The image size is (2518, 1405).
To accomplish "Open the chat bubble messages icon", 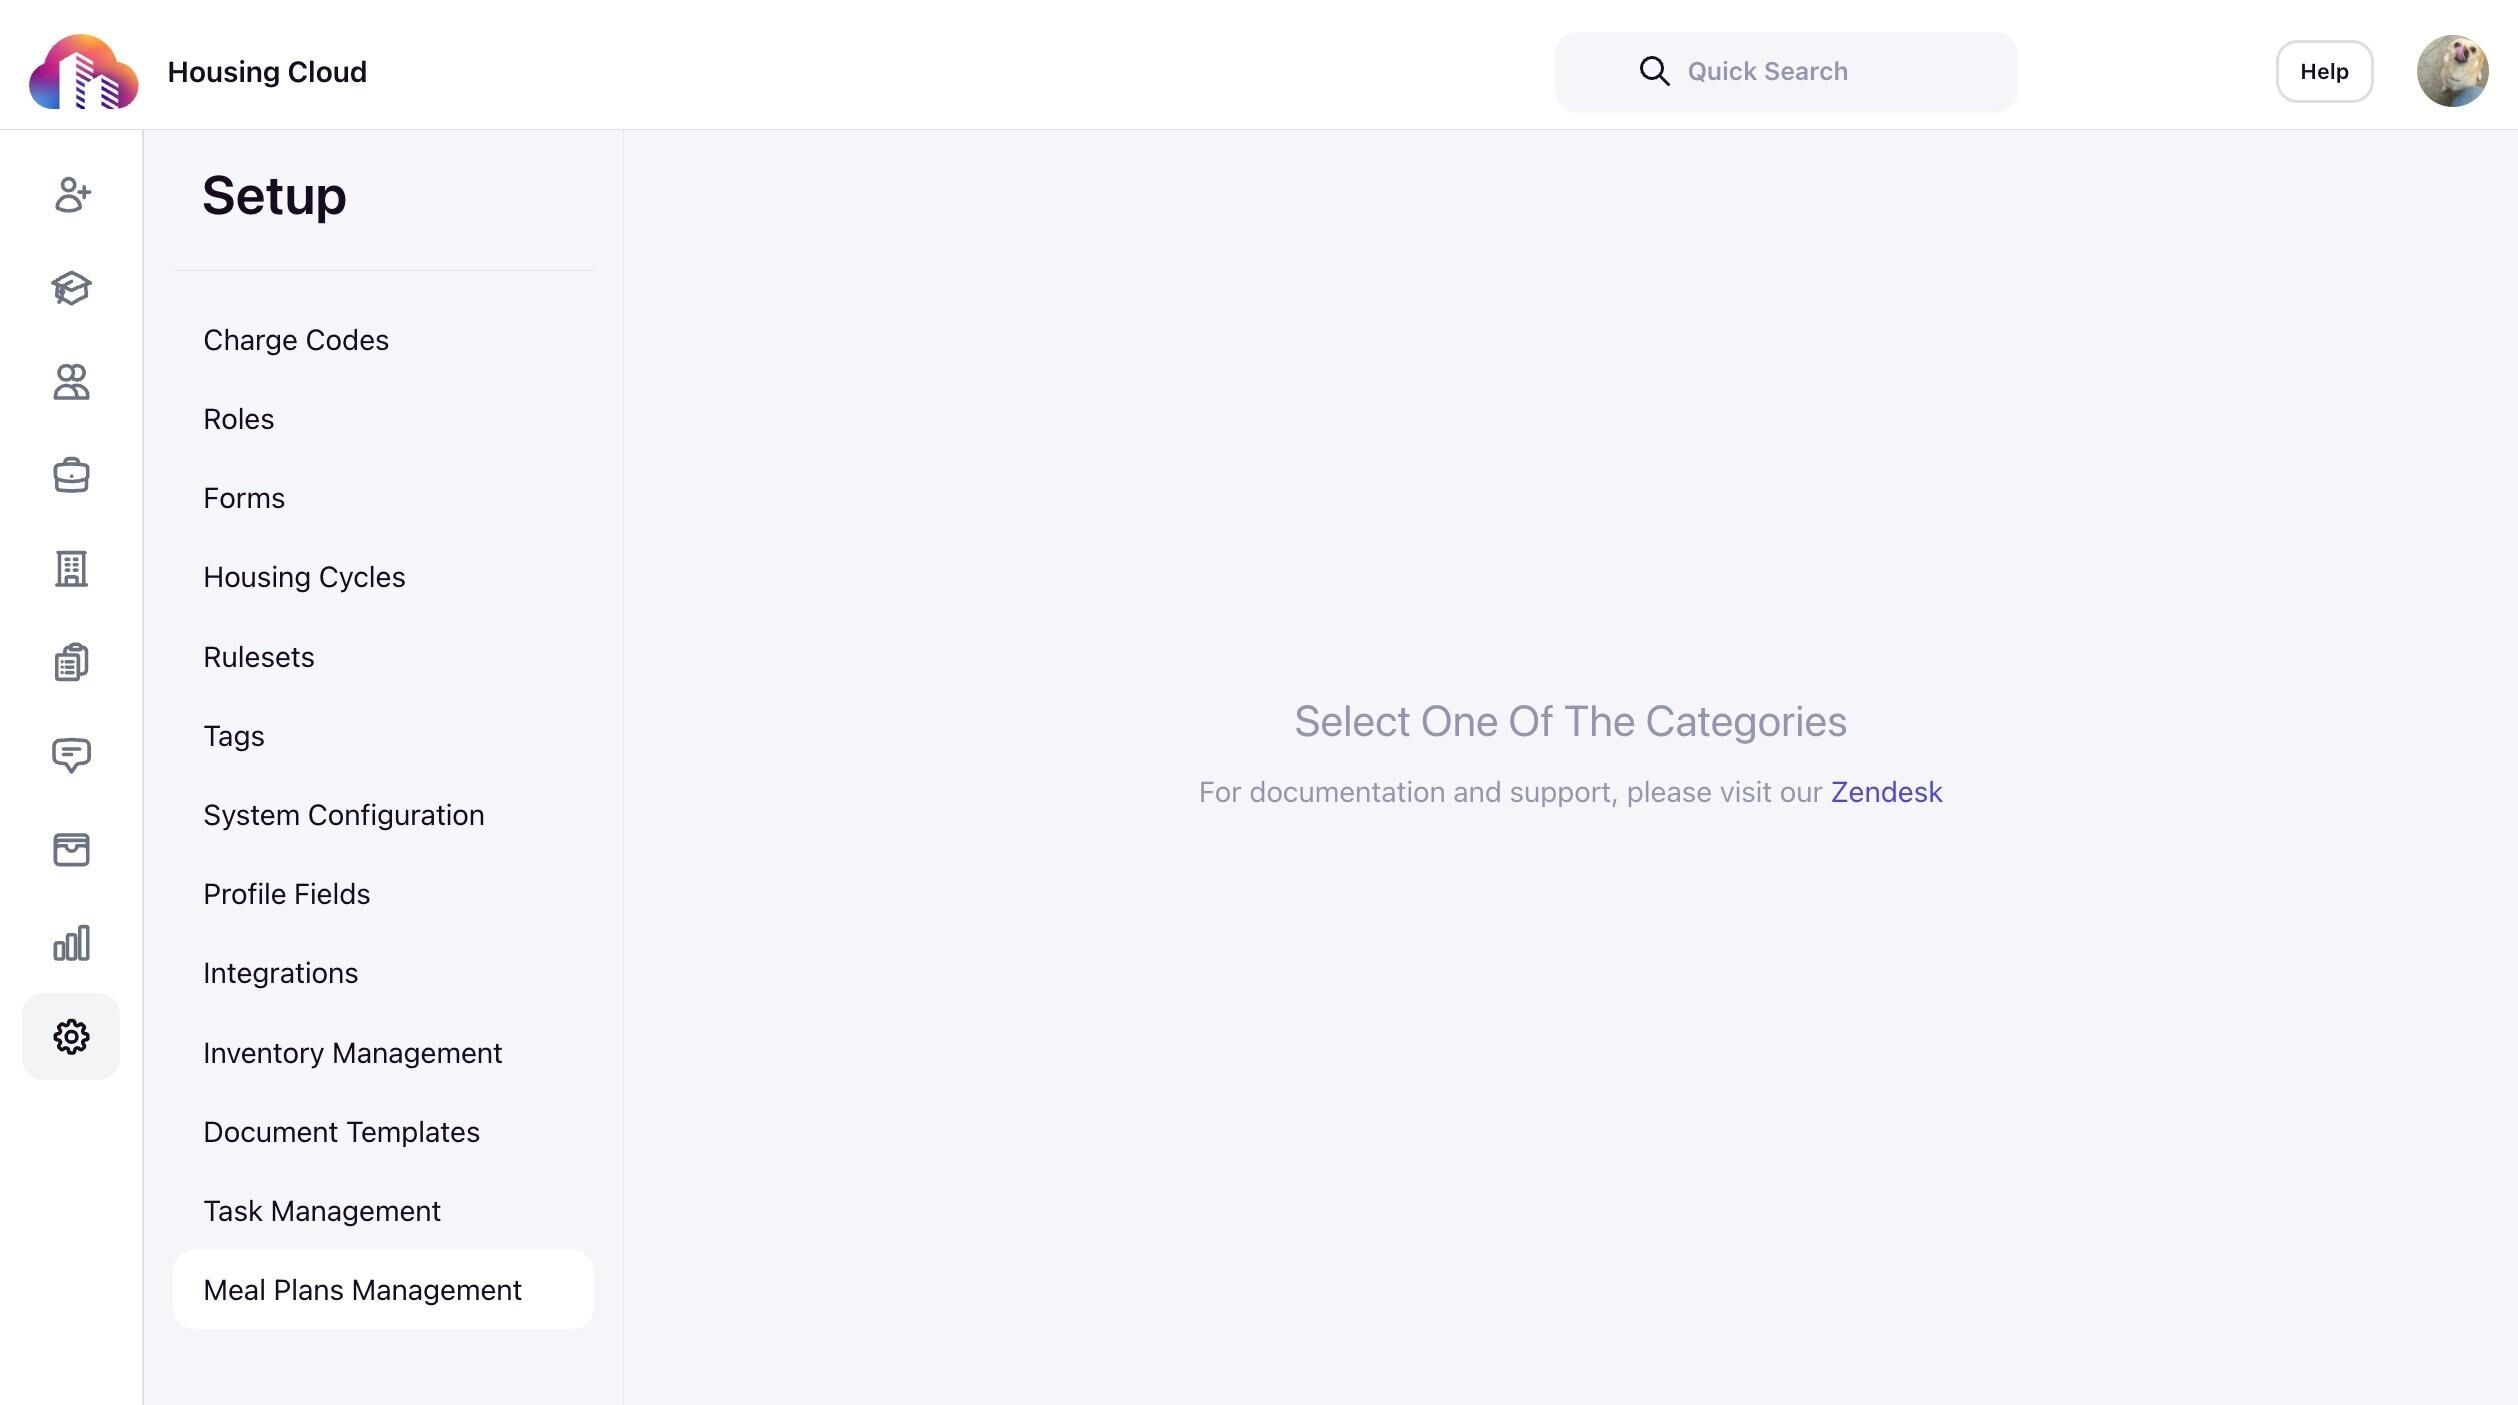I will click(x=71, y=755).
